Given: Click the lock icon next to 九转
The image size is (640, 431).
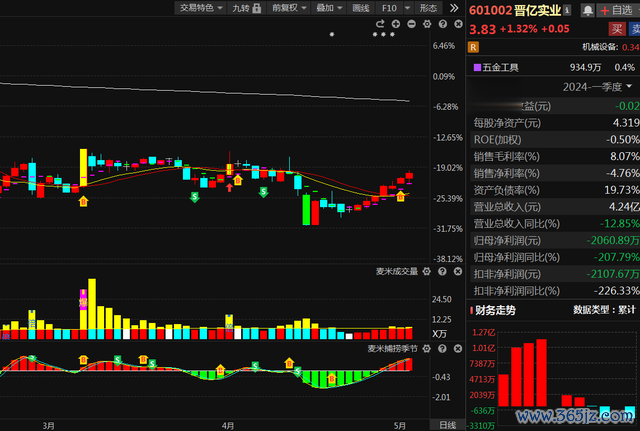Looking at the screenshot, I should (x=257, y=8).
